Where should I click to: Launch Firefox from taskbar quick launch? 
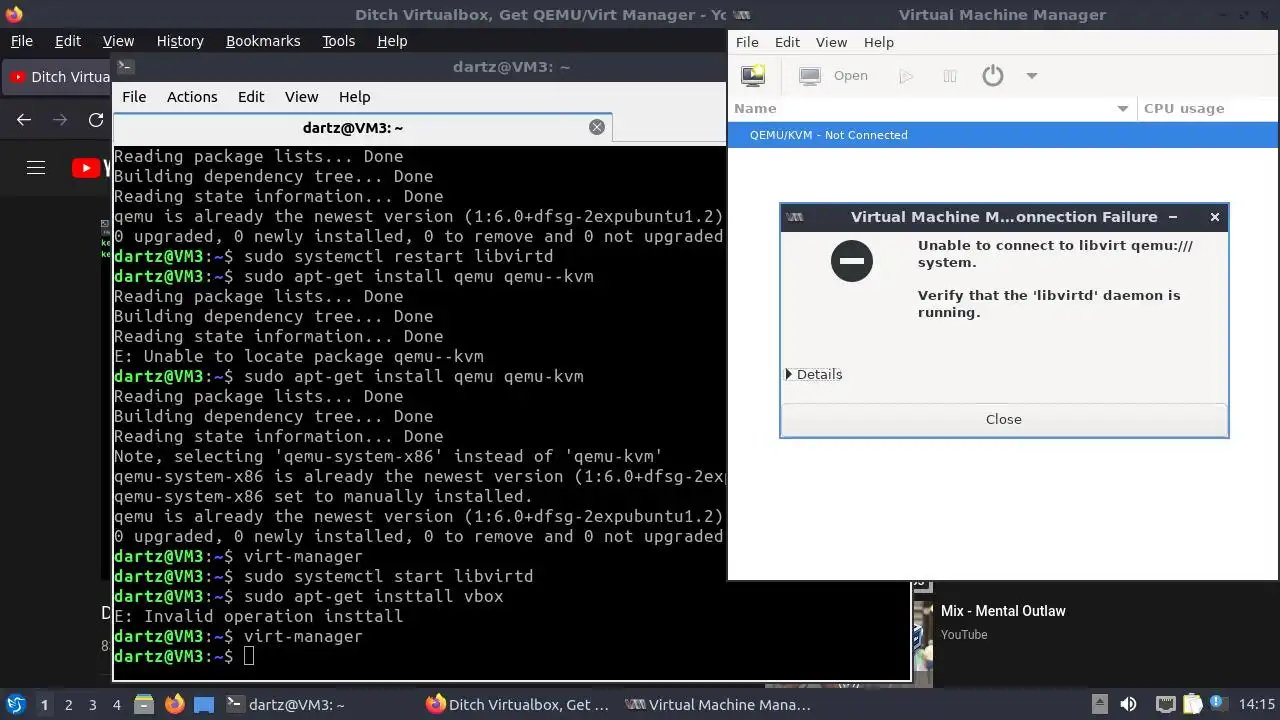coord(174,704)
